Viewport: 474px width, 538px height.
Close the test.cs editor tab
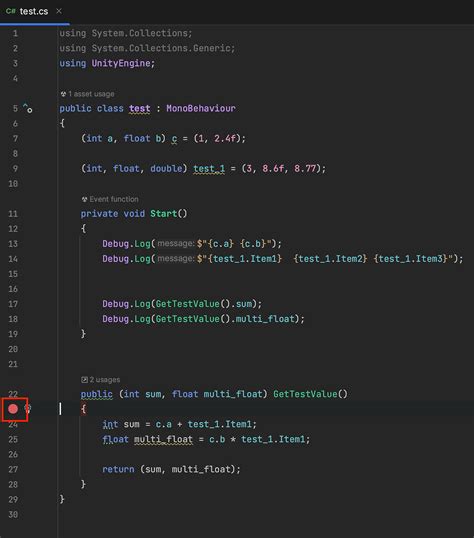click(59, 11)
